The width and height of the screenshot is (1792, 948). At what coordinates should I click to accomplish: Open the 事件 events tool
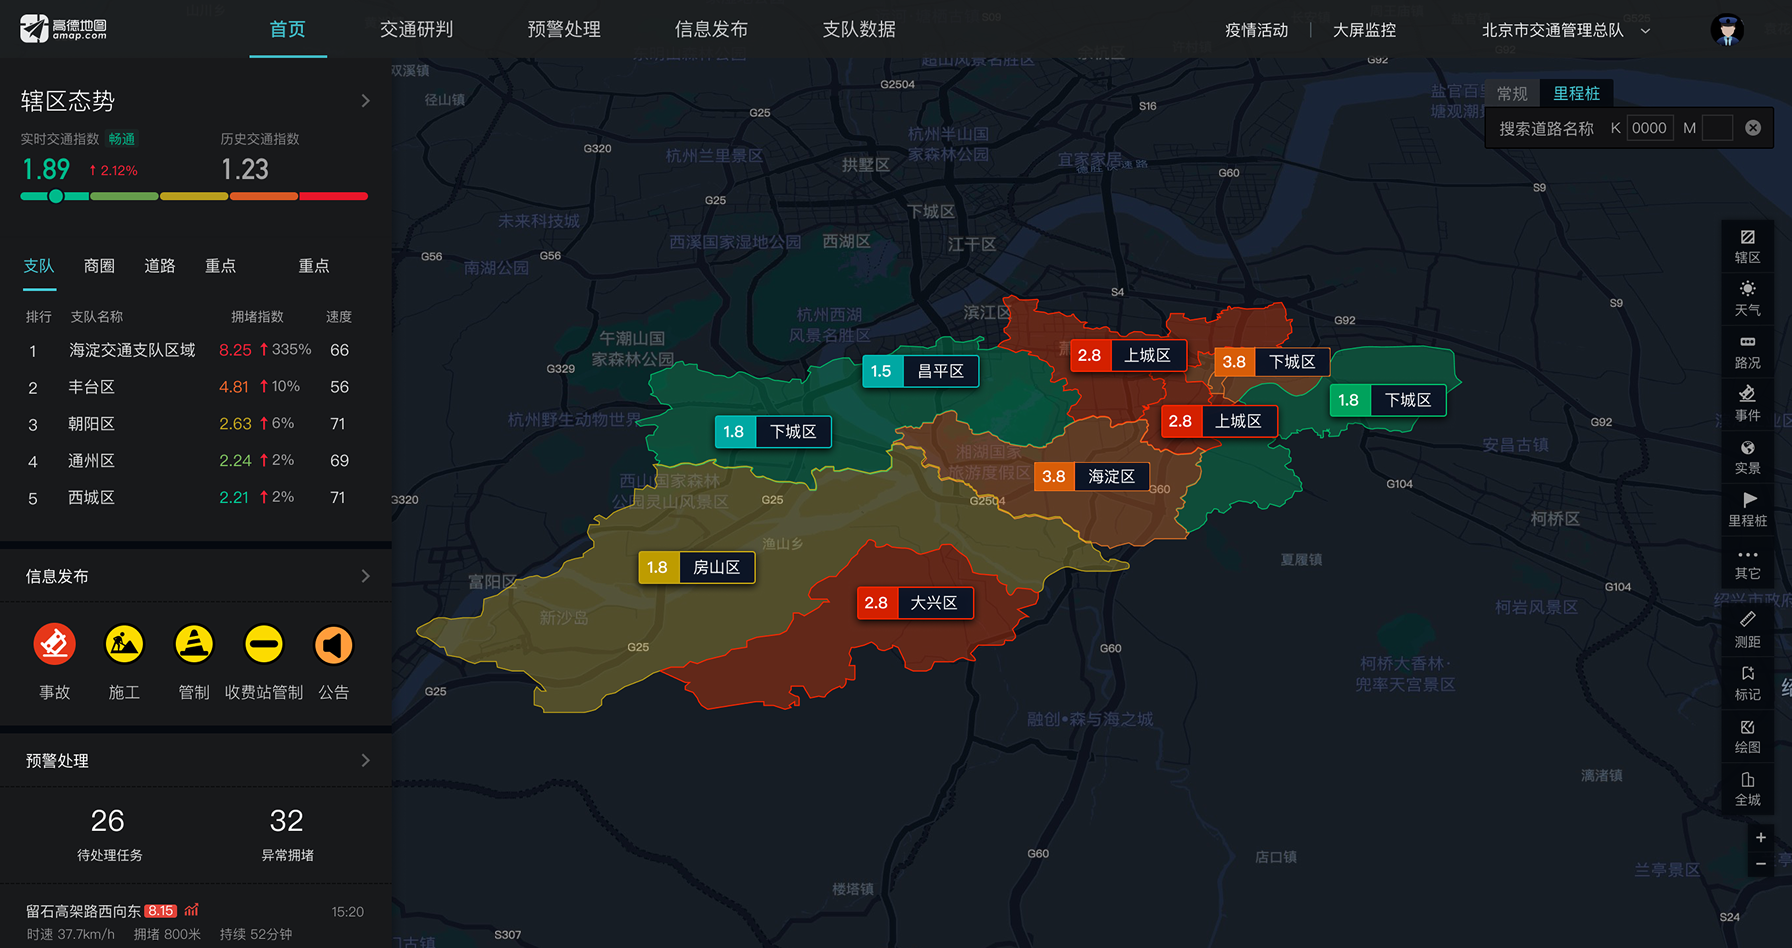tap(1747, 404)
